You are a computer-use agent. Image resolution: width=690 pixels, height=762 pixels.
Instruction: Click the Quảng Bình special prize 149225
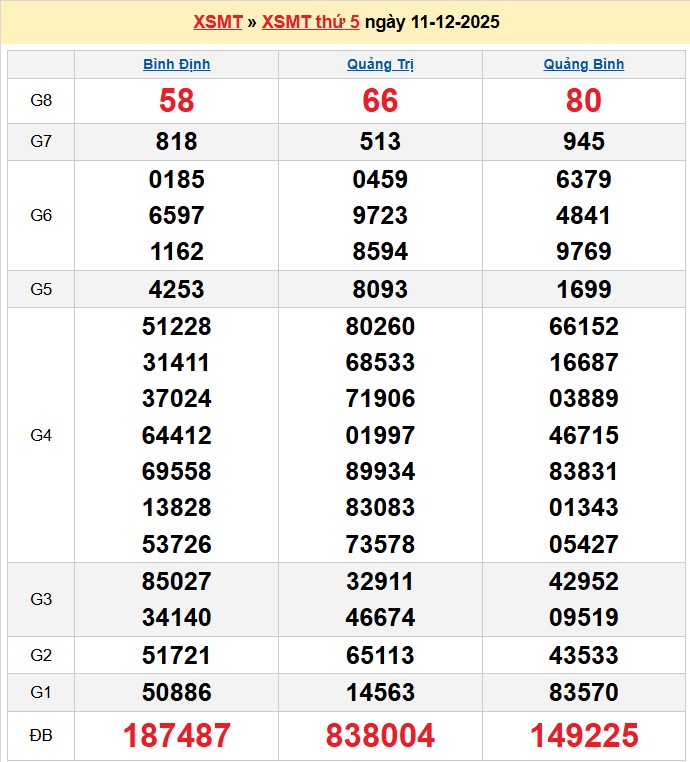(584, 736)
